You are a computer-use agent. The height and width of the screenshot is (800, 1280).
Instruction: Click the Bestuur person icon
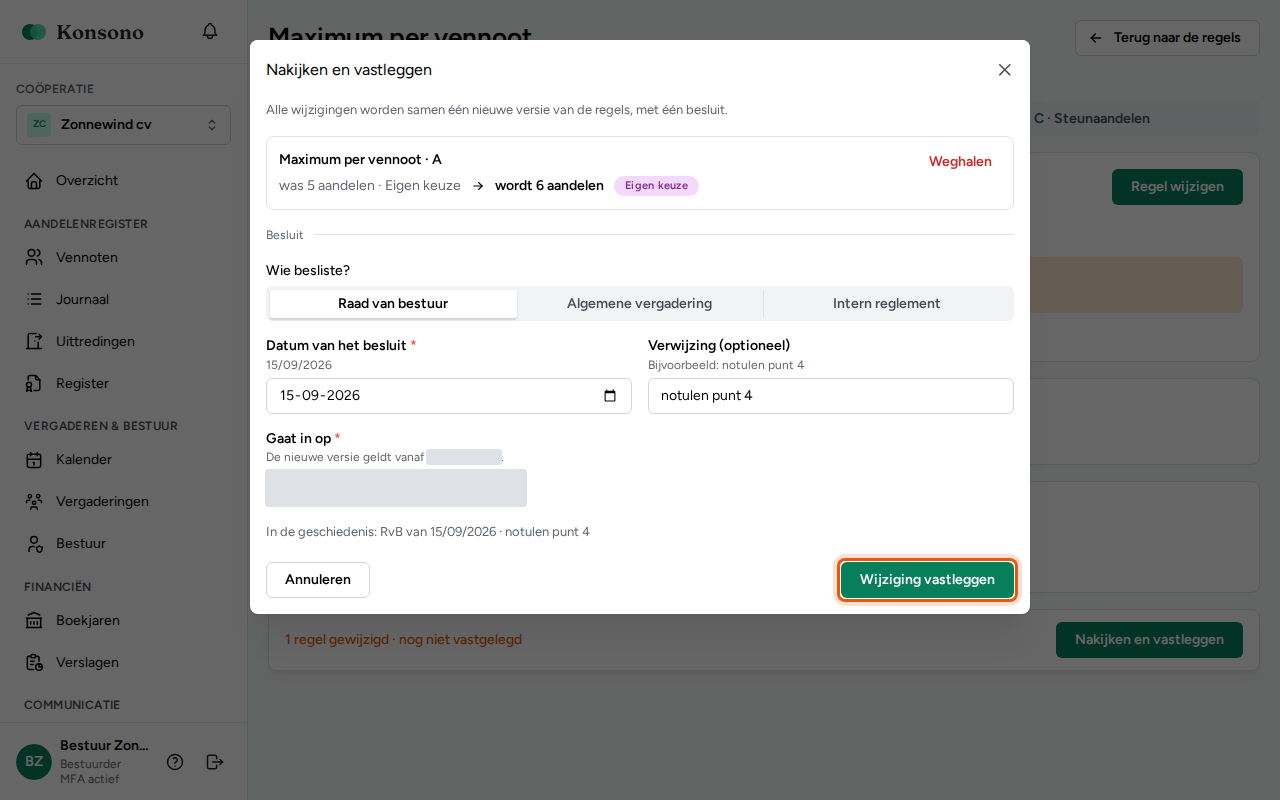coord(34,544)
